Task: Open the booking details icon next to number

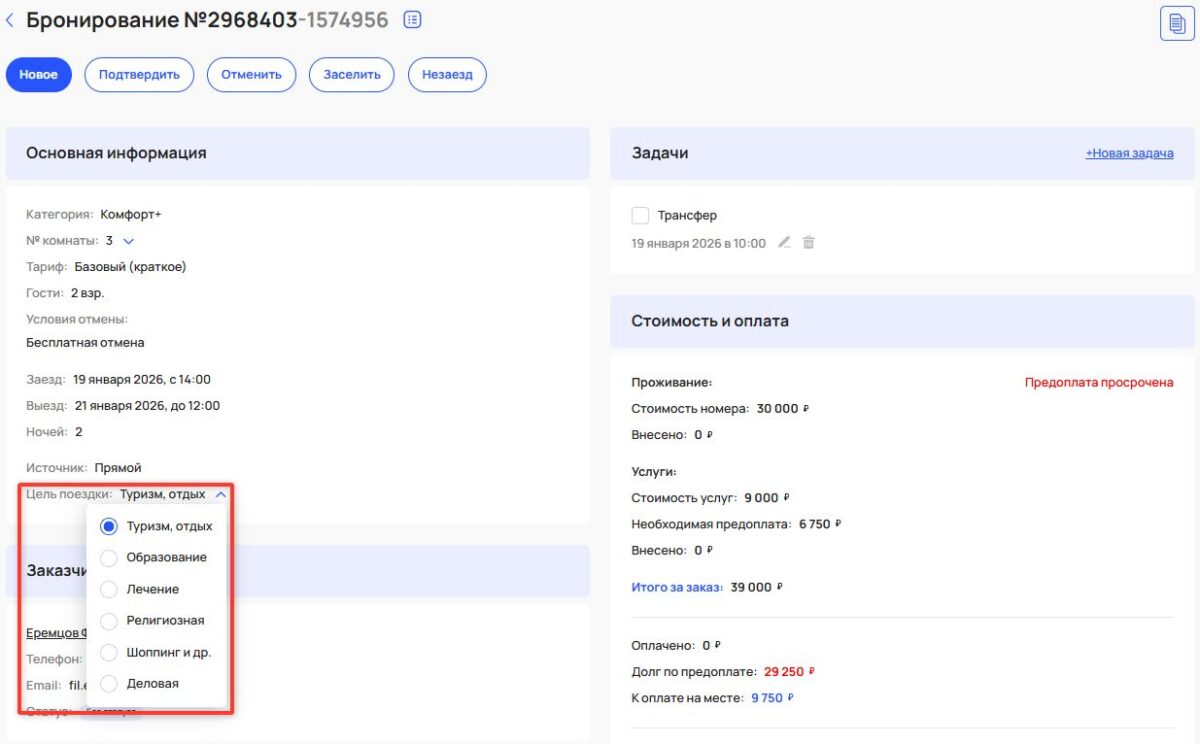Action: tap(411, 19)
